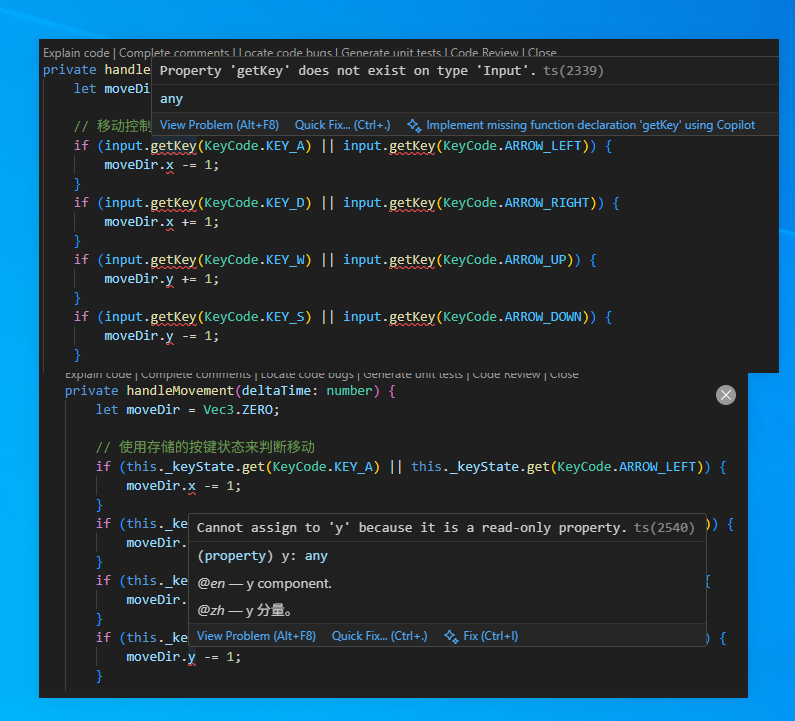Click the ts(2540) error code
Screen dimensions: 795x721
(664, 528)
